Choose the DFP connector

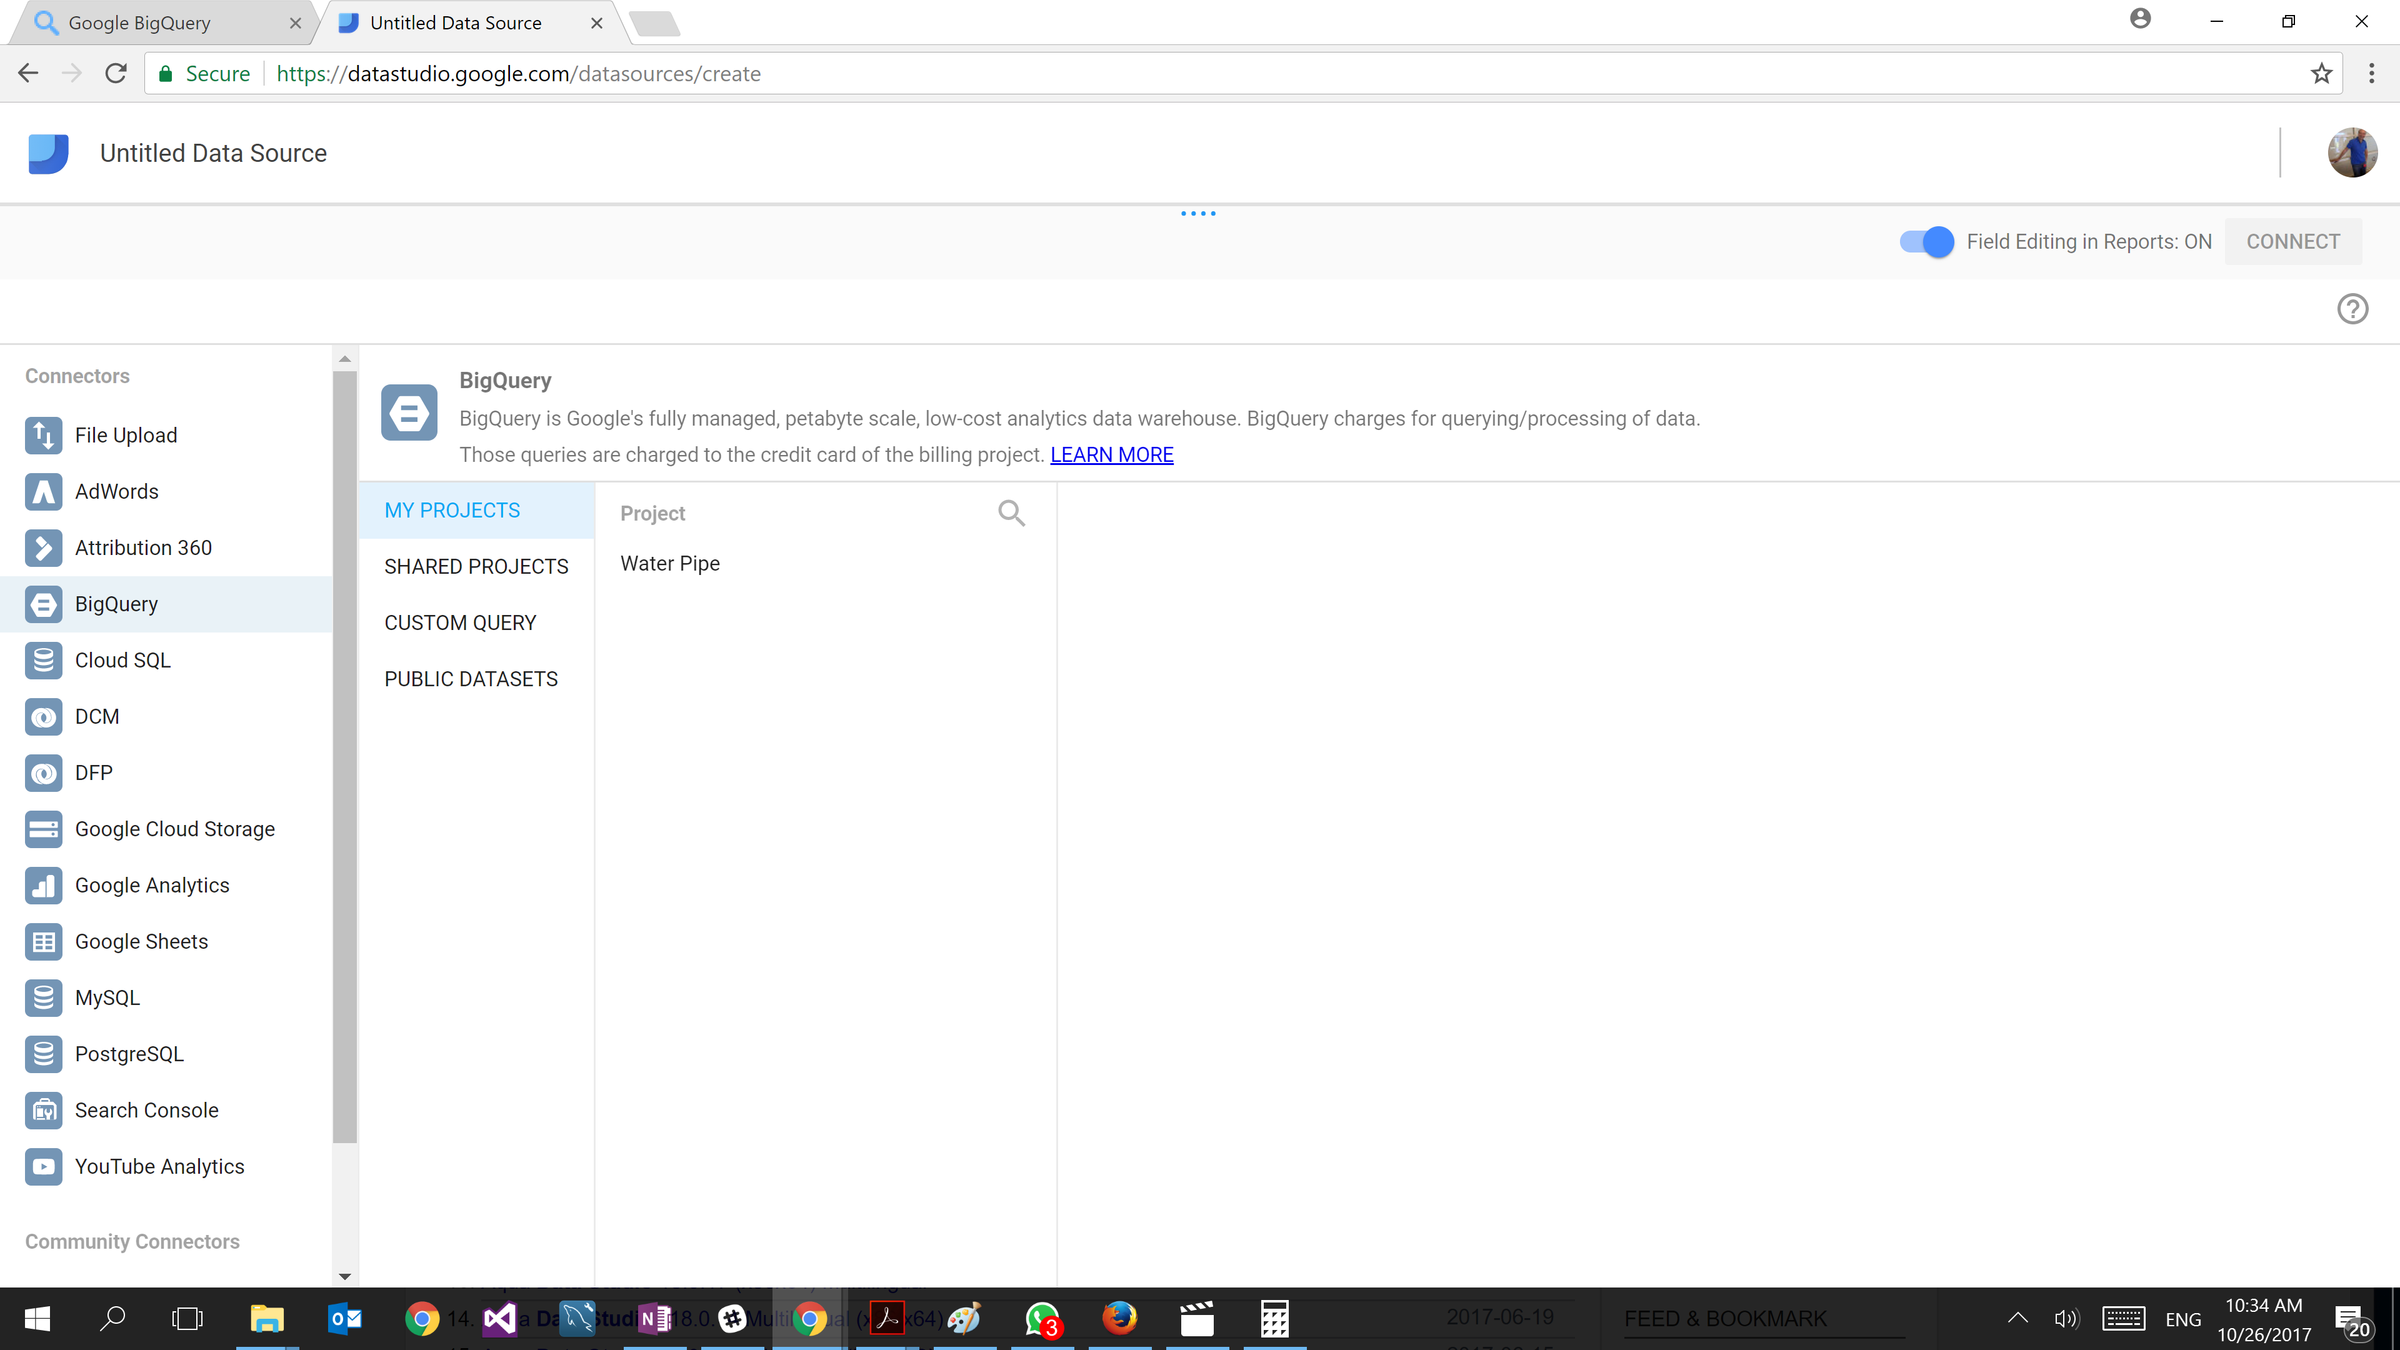tap(166, 772)
